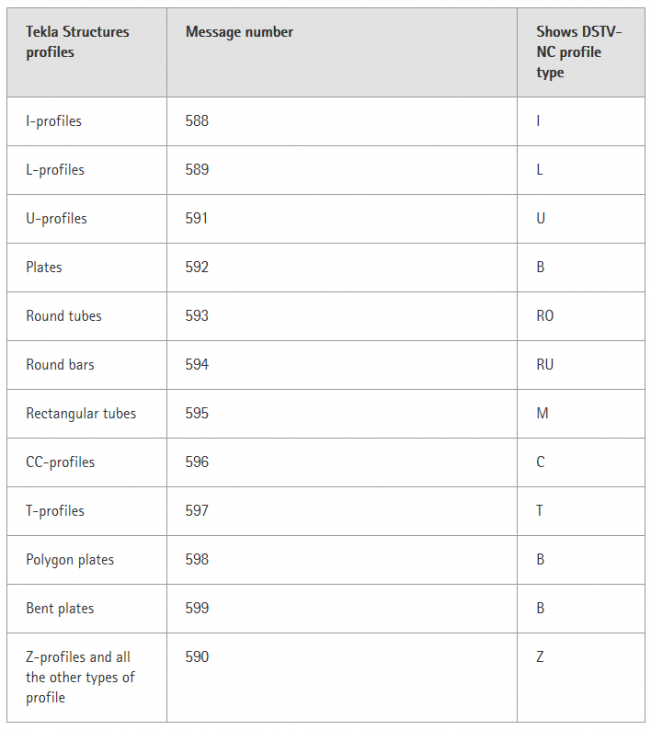This screenshot has width=651, height=730.
Task: Select "Z-profiles and all the other types" cell
Action: 78,677
